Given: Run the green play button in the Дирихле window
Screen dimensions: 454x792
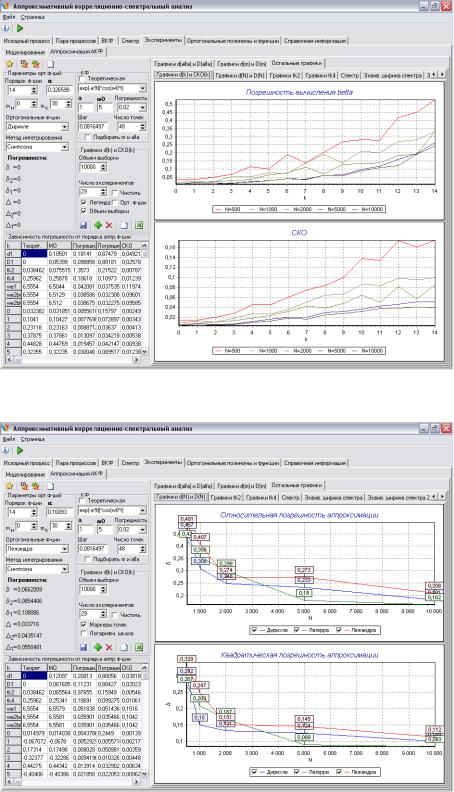Looking at the screenshot, I should pyautogui.click(x=20, y=28).
